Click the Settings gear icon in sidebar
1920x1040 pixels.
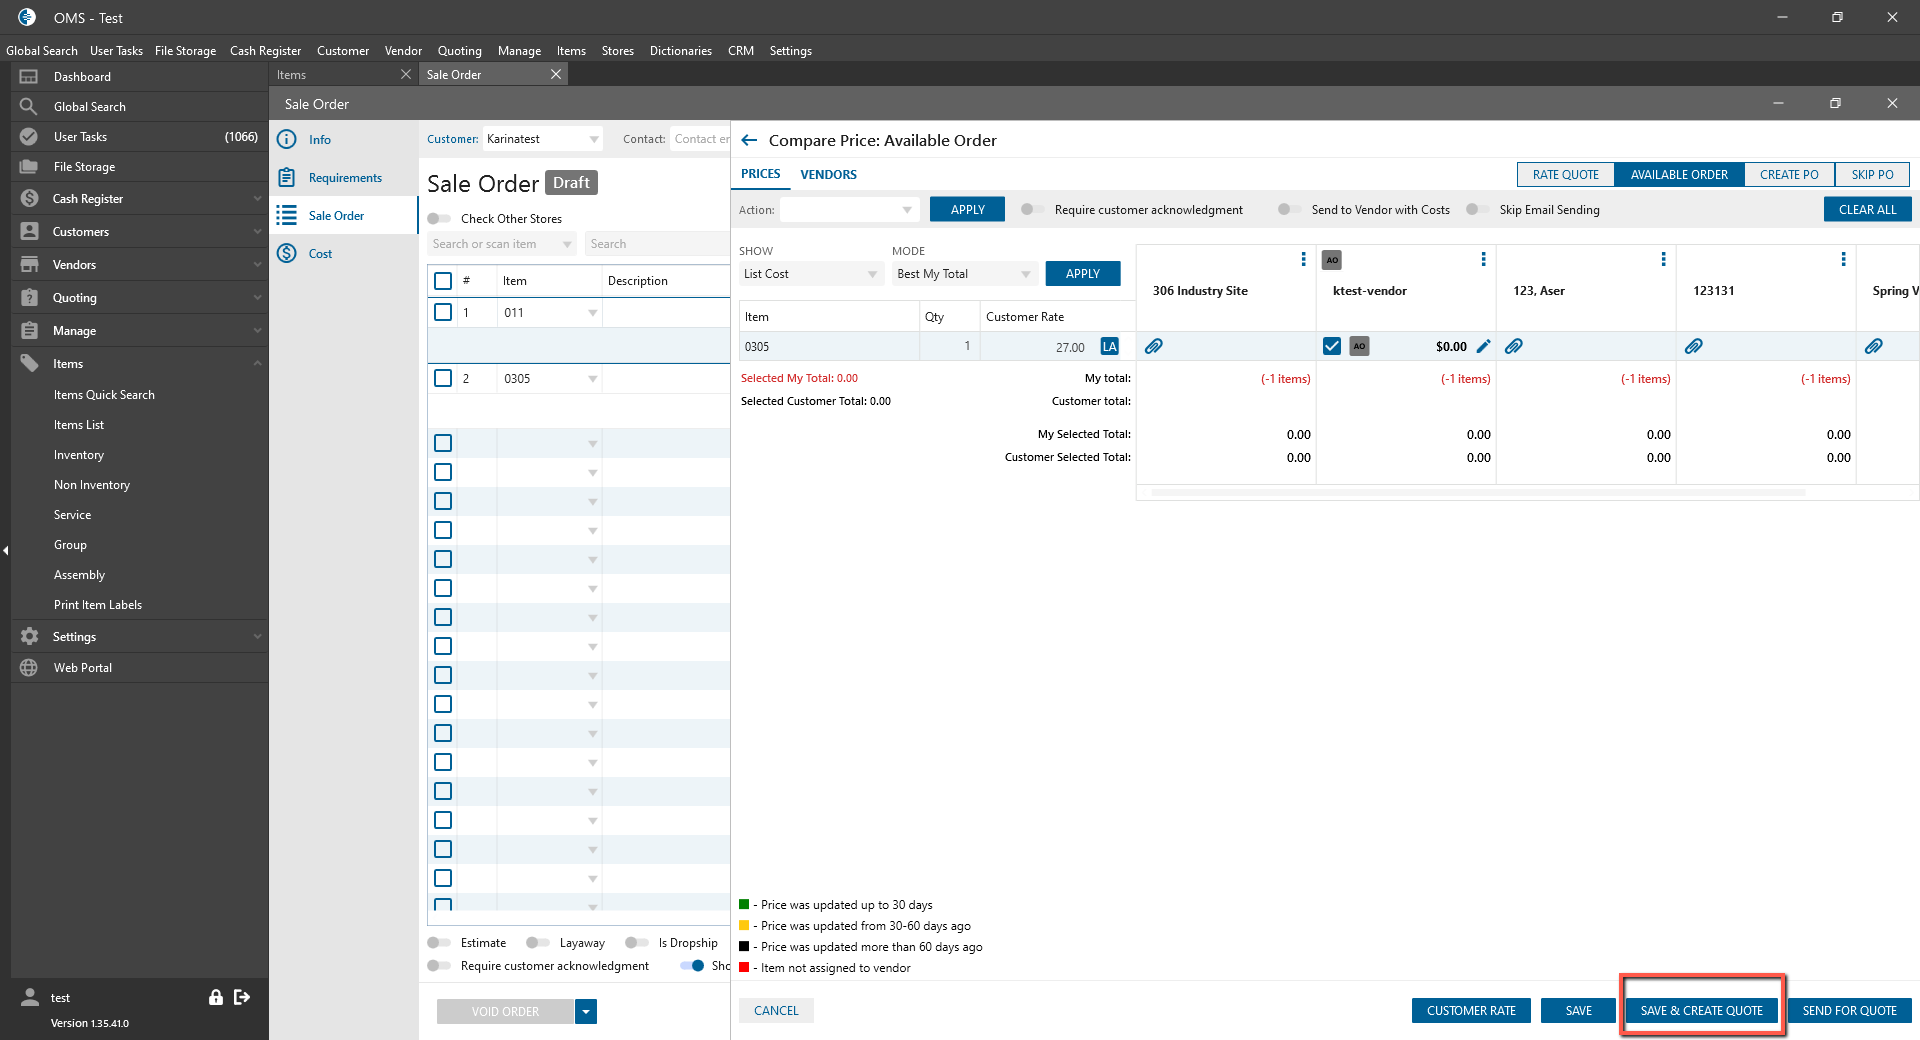point(29,637)
